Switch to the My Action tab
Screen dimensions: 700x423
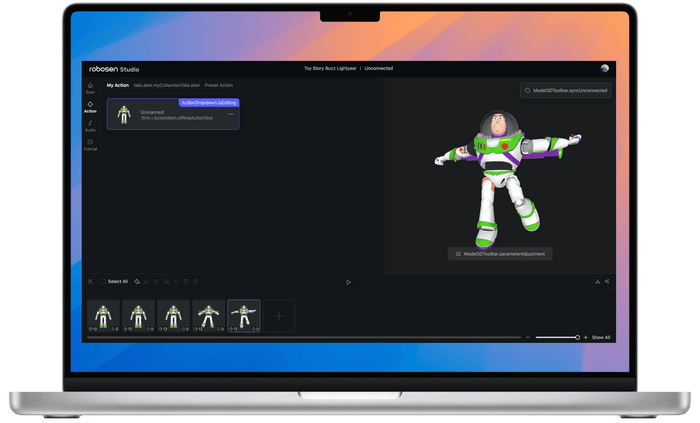click(x=117, y=86)
